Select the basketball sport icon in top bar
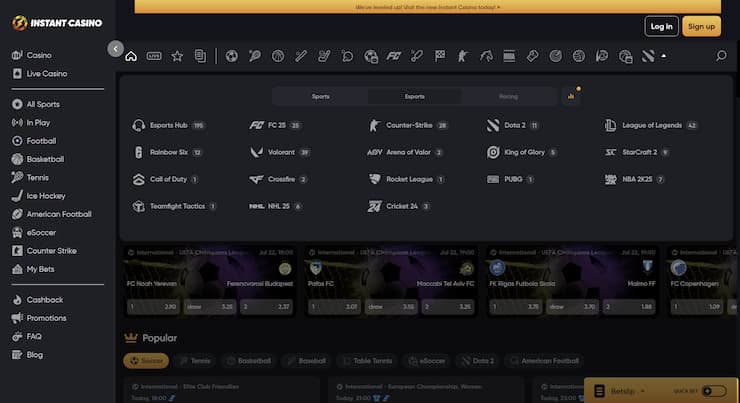Image resolution: width=740 pixels, height=403 pixels. 278,56
